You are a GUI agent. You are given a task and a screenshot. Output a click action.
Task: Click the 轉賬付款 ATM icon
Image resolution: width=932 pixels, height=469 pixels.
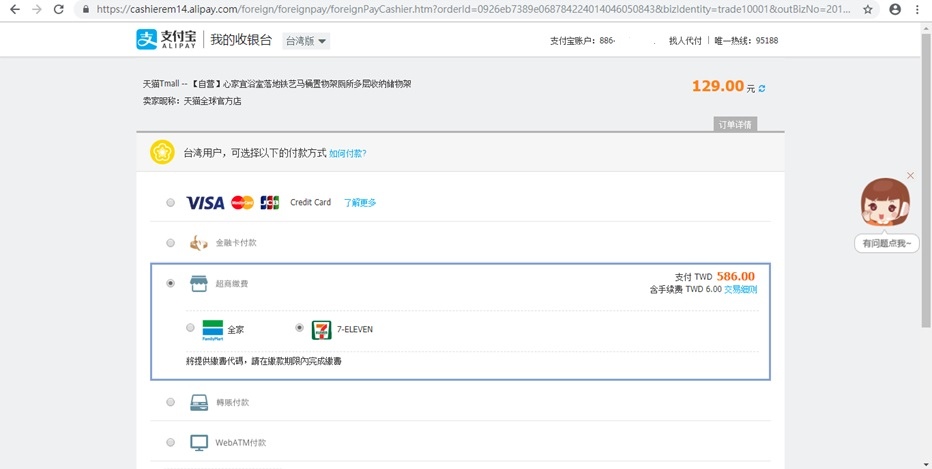(x=199, y=402)
